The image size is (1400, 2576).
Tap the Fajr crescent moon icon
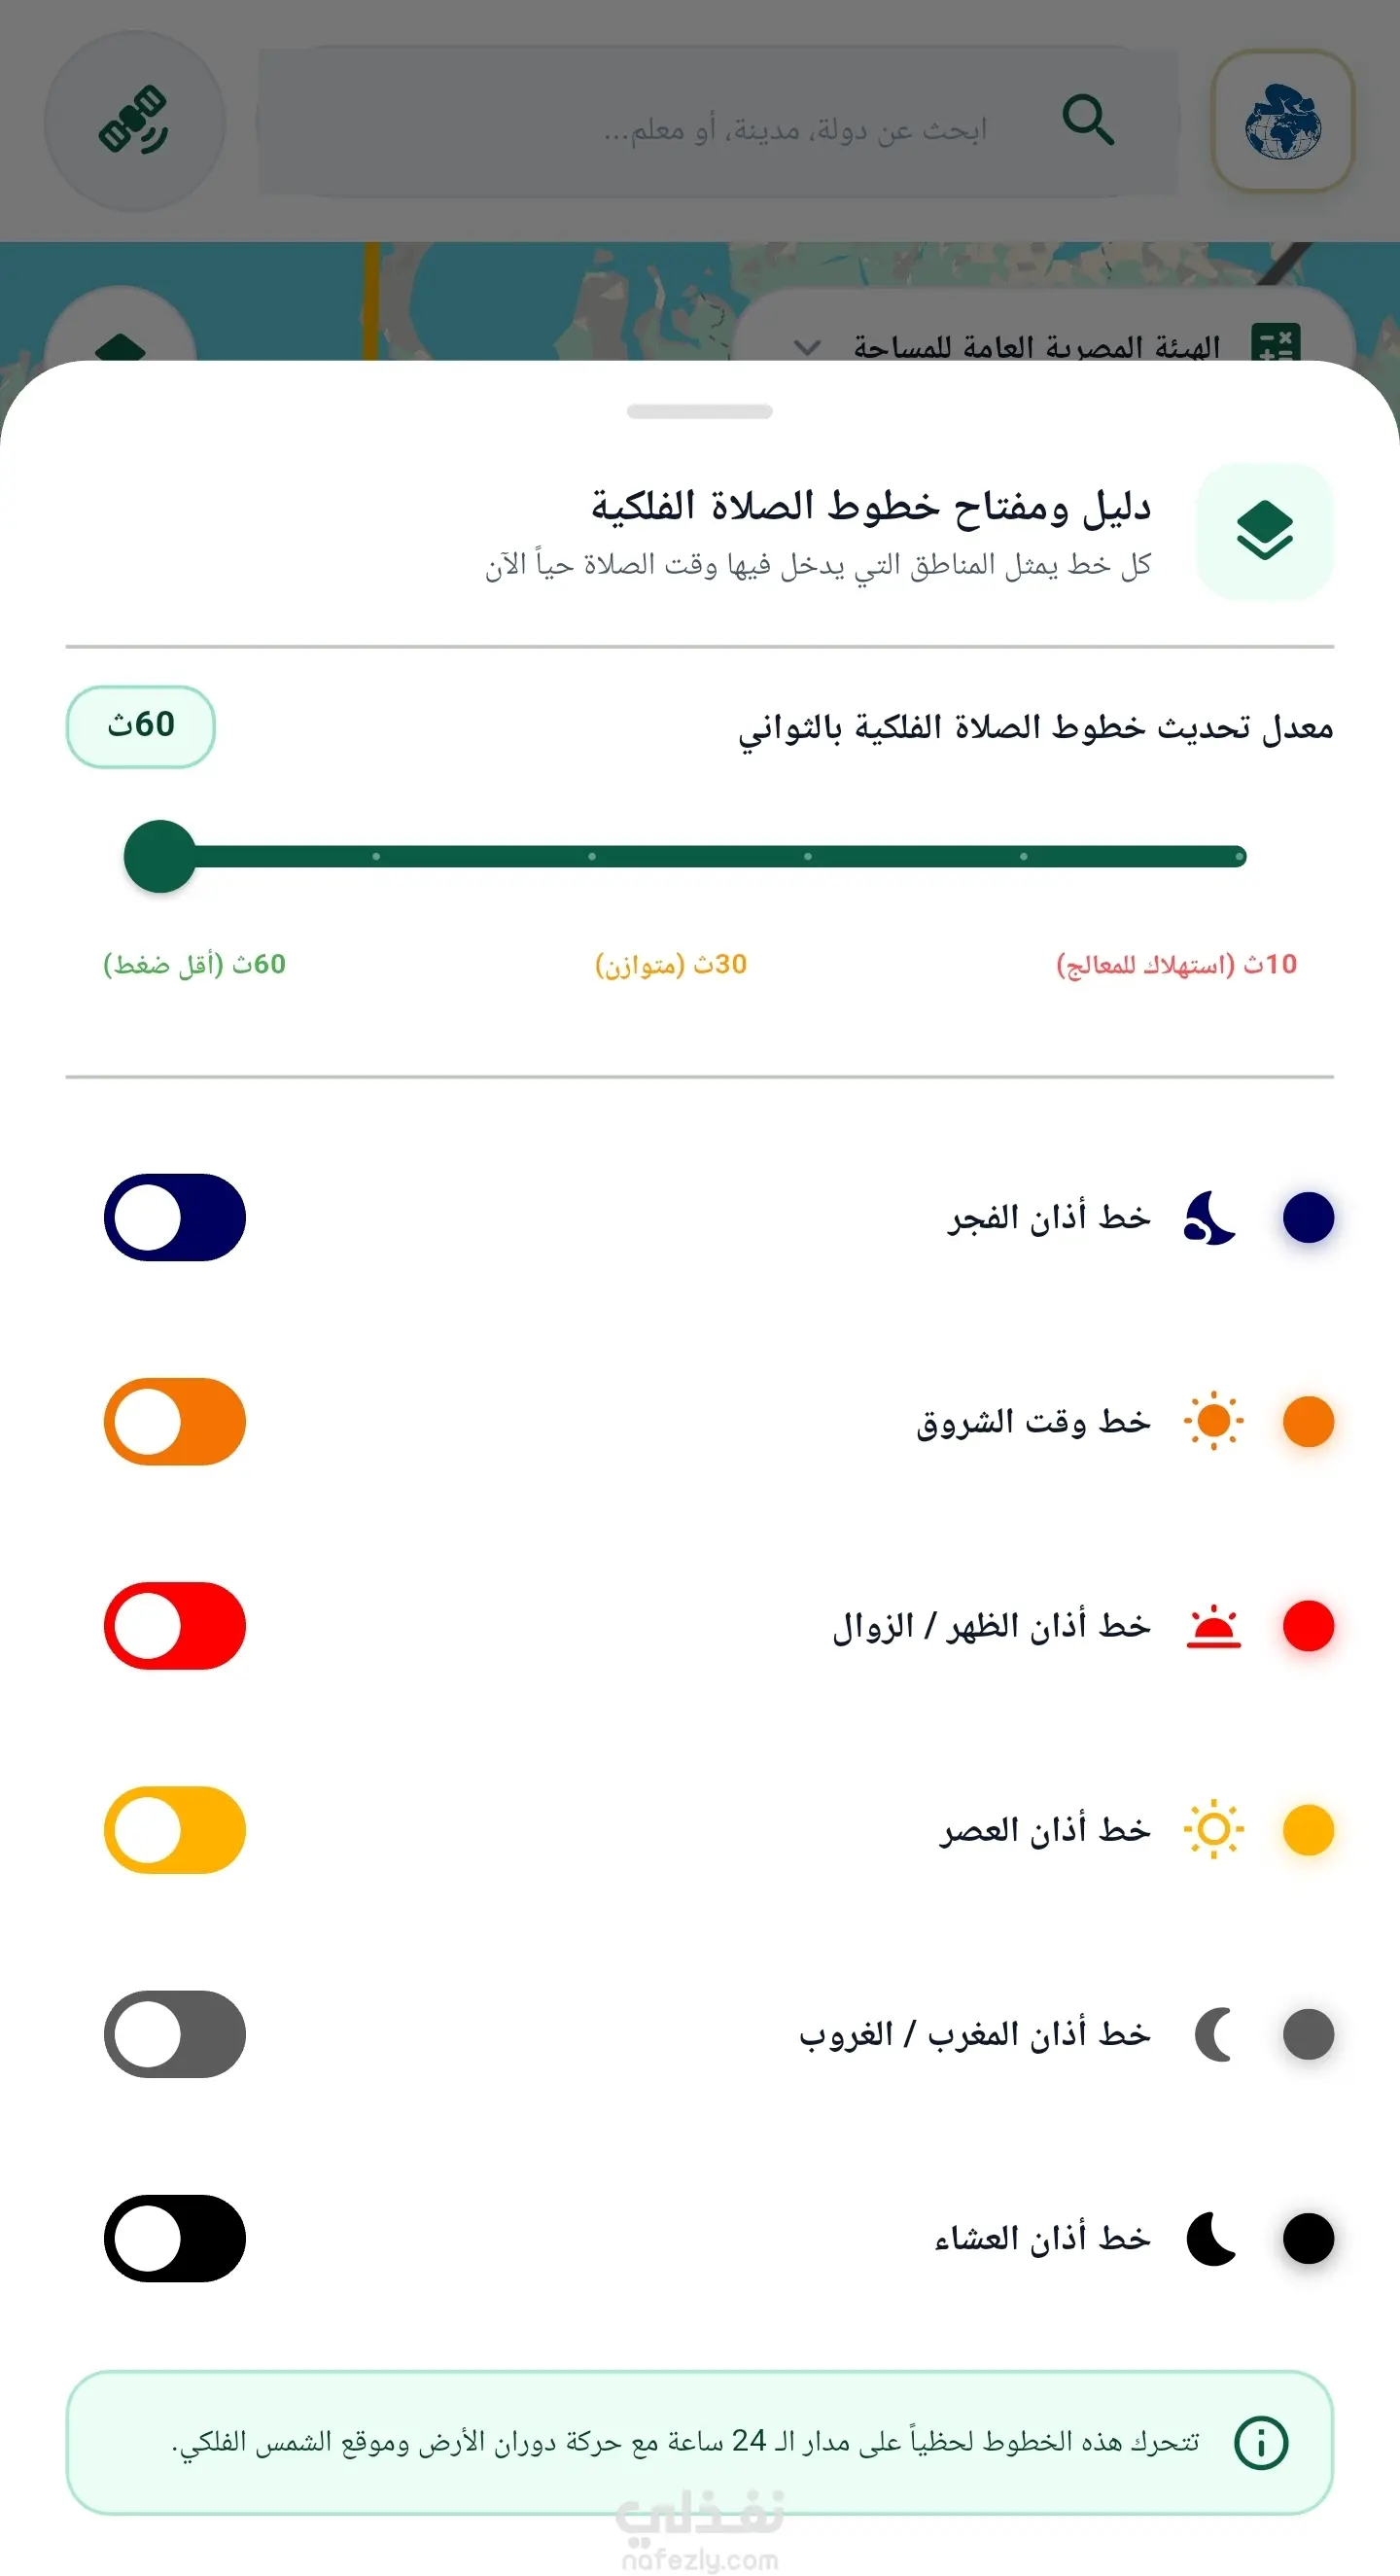1211,1218
